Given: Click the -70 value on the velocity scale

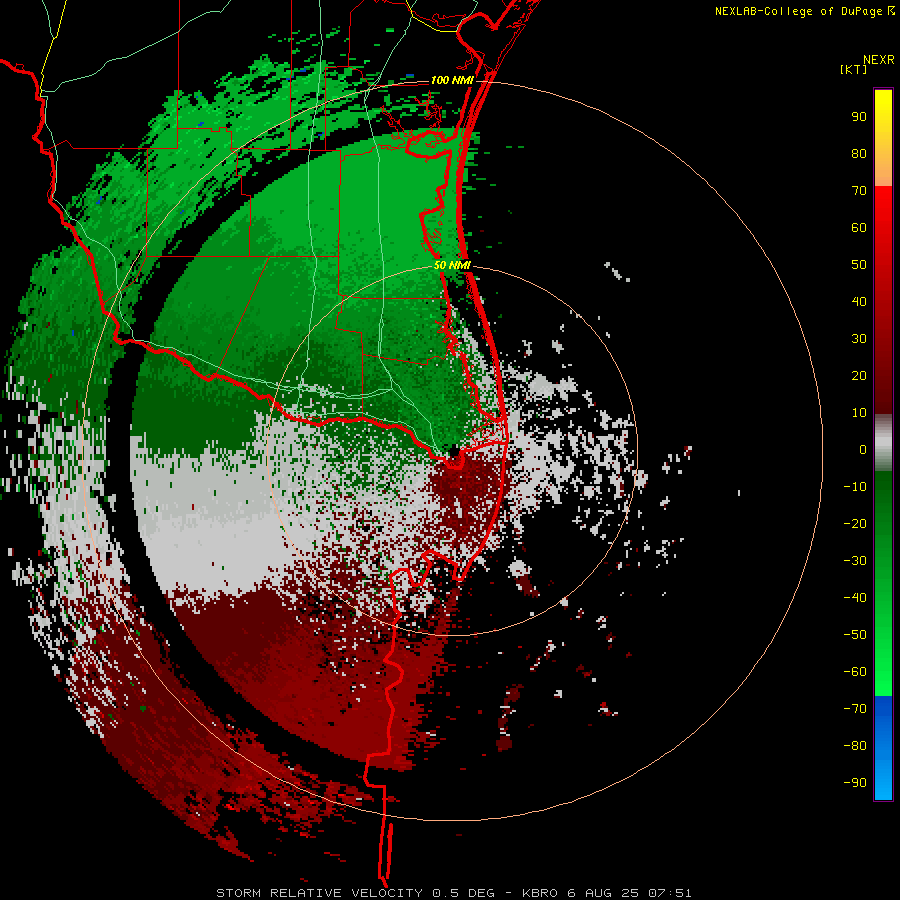Looking at the screenshot, I should (855, 708).
